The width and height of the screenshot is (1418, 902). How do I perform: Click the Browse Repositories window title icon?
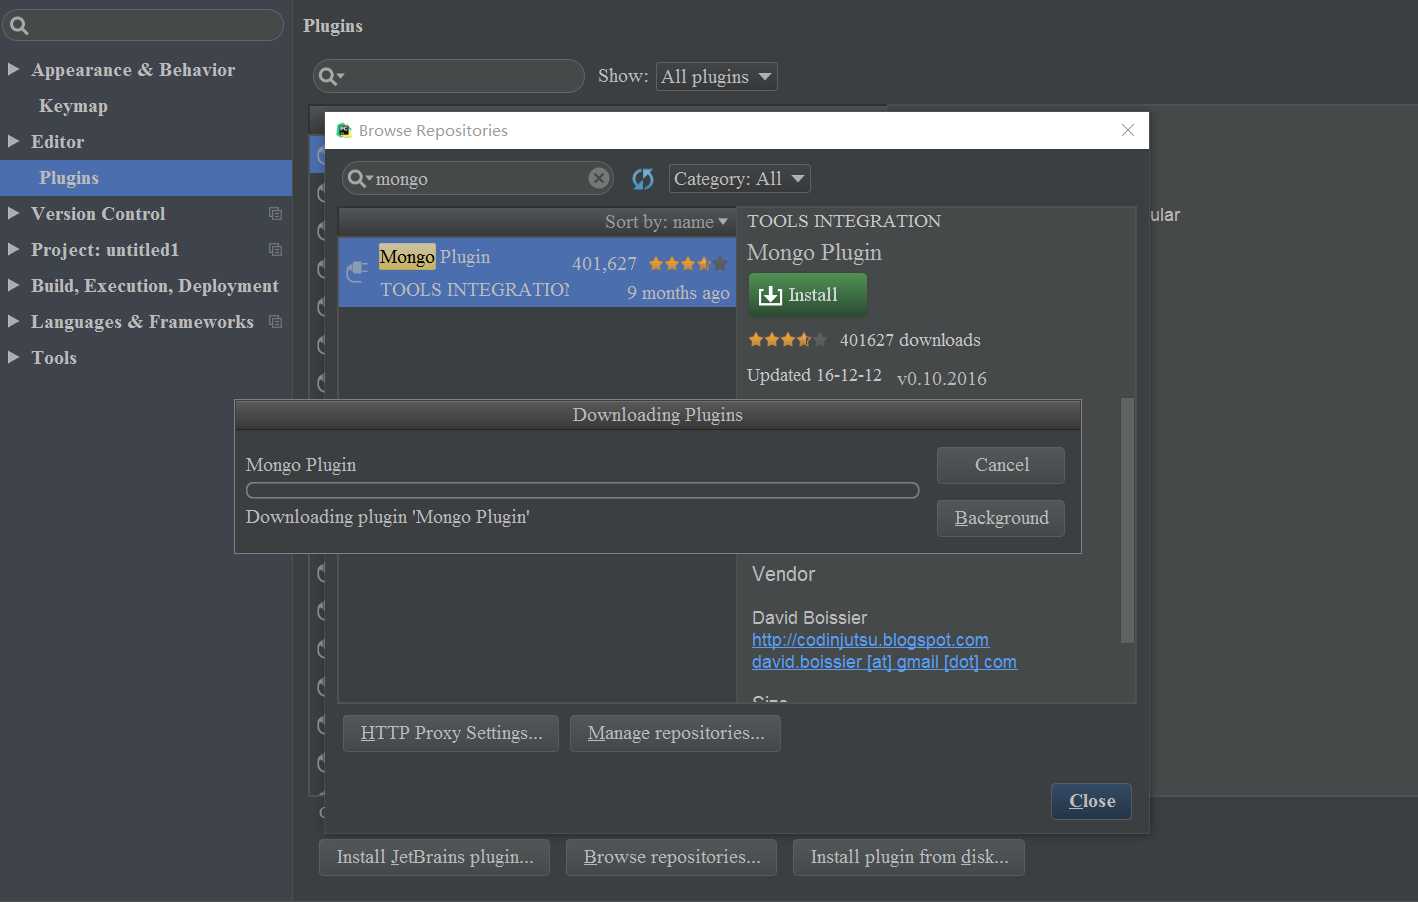[x=344, y=130]
